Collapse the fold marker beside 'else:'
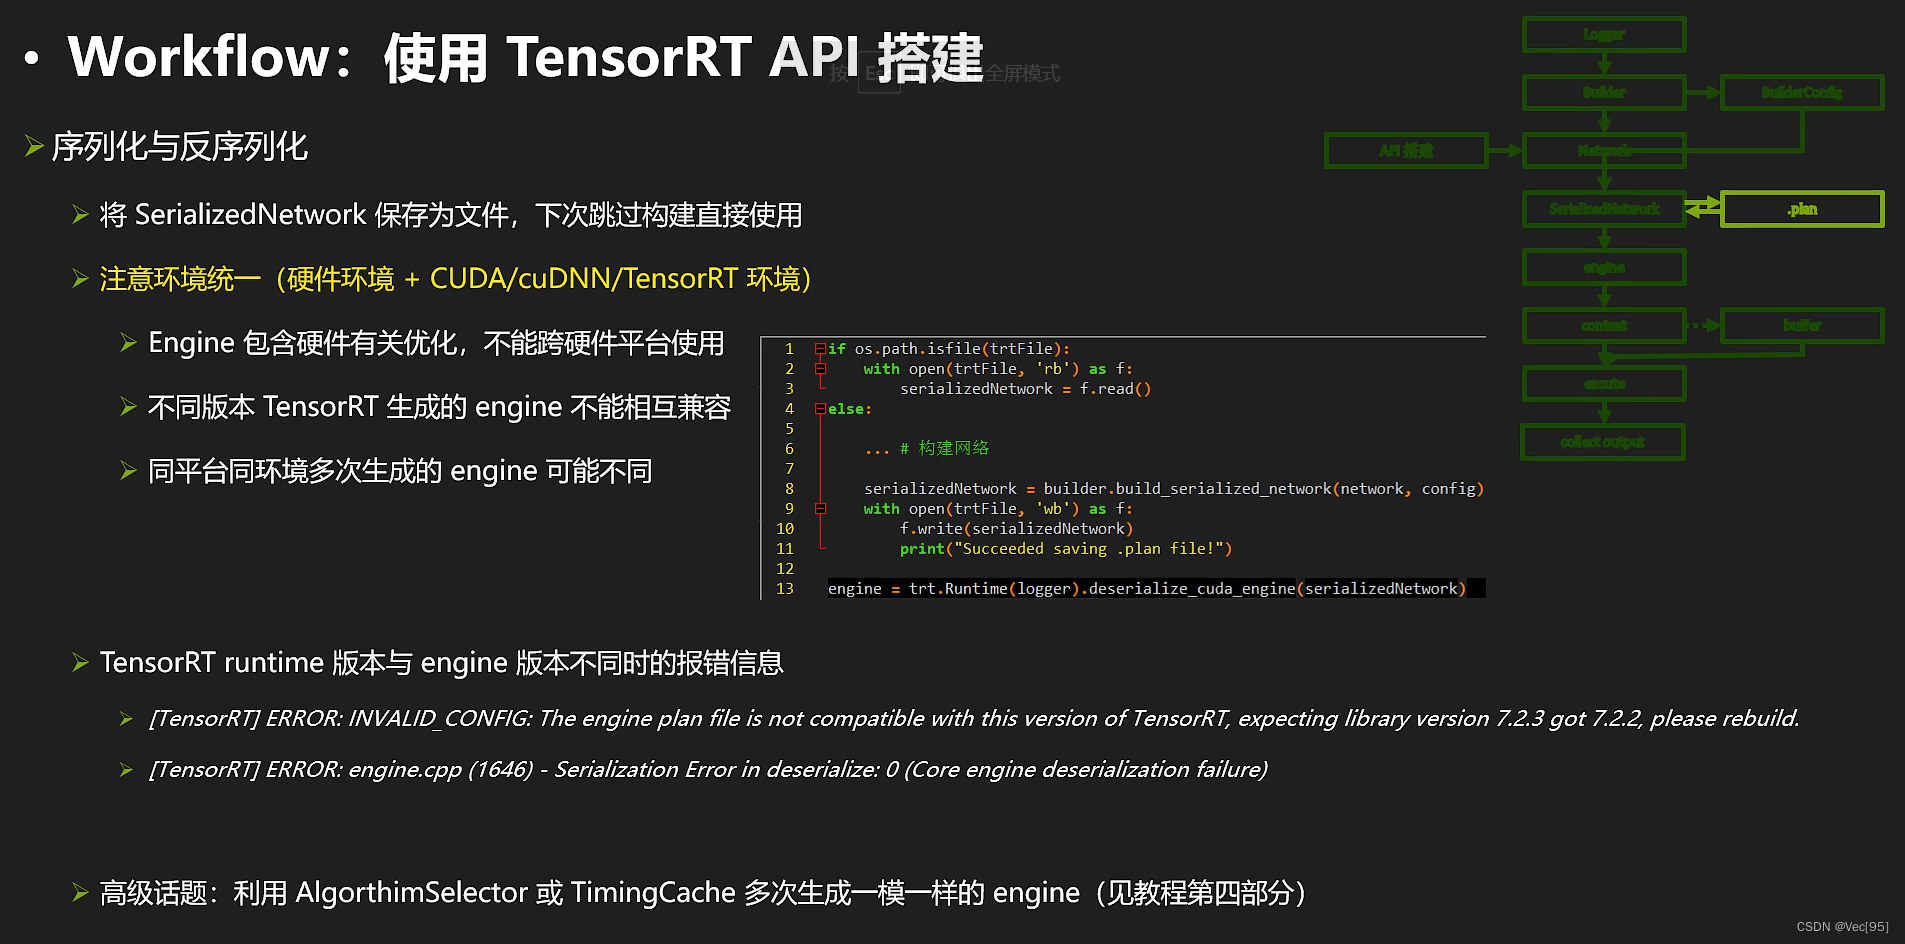The width and height of the screenshot is (1905, 944). pyautogui.click(x=820, y=409)
